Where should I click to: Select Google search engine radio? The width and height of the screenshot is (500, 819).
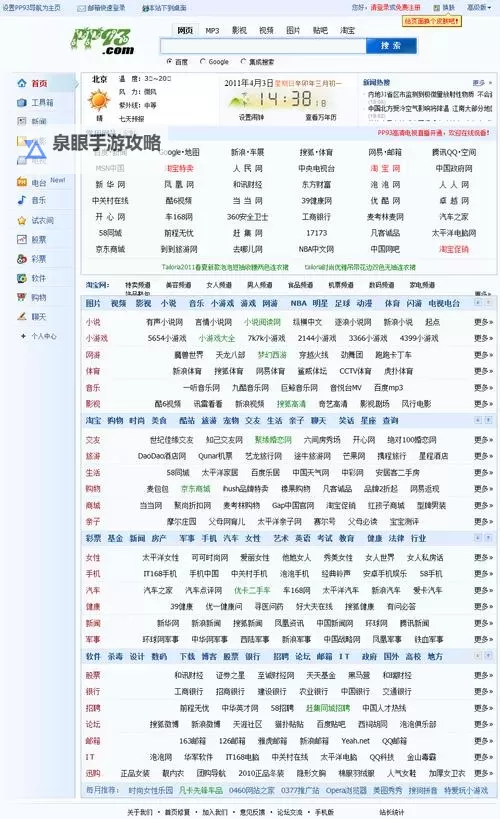click(203, 61)
